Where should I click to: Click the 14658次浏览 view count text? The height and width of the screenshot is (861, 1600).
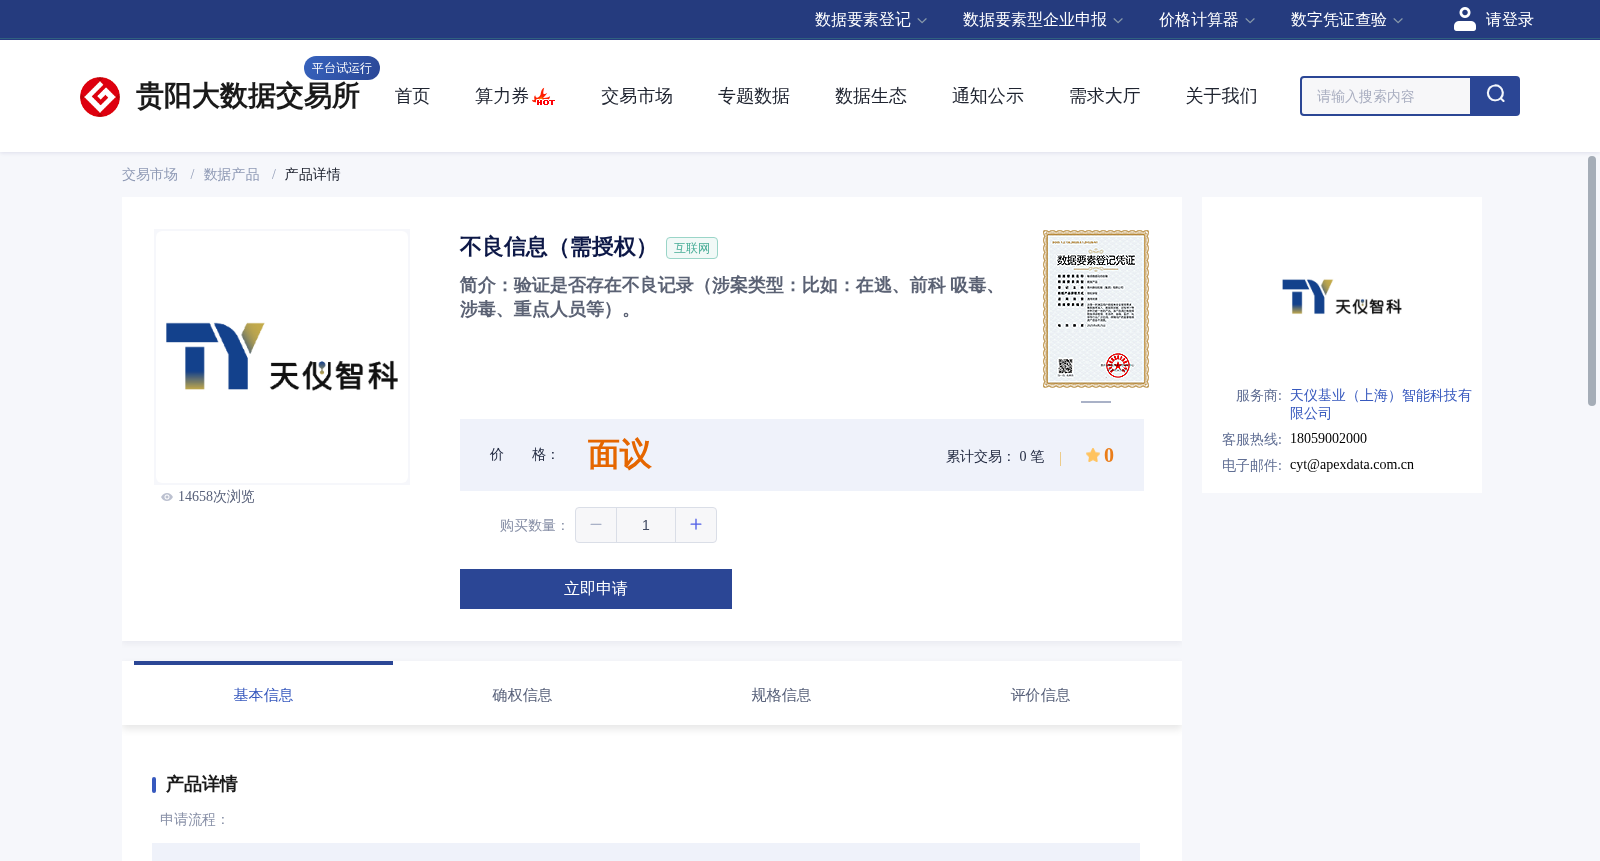point(216,497)
